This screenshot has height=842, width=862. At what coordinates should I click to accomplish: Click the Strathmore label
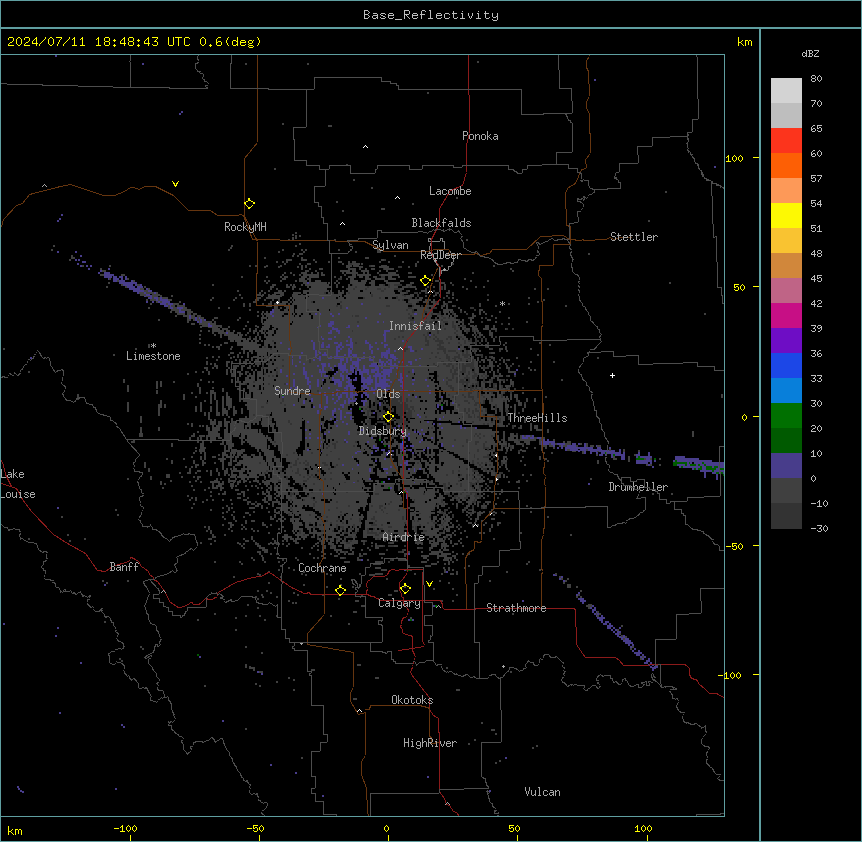tap(516, 608)
